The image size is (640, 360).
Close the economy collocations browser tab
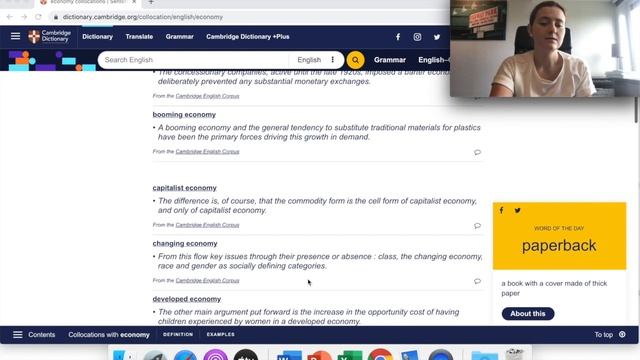pyautogui.click(x=134, y=2)
